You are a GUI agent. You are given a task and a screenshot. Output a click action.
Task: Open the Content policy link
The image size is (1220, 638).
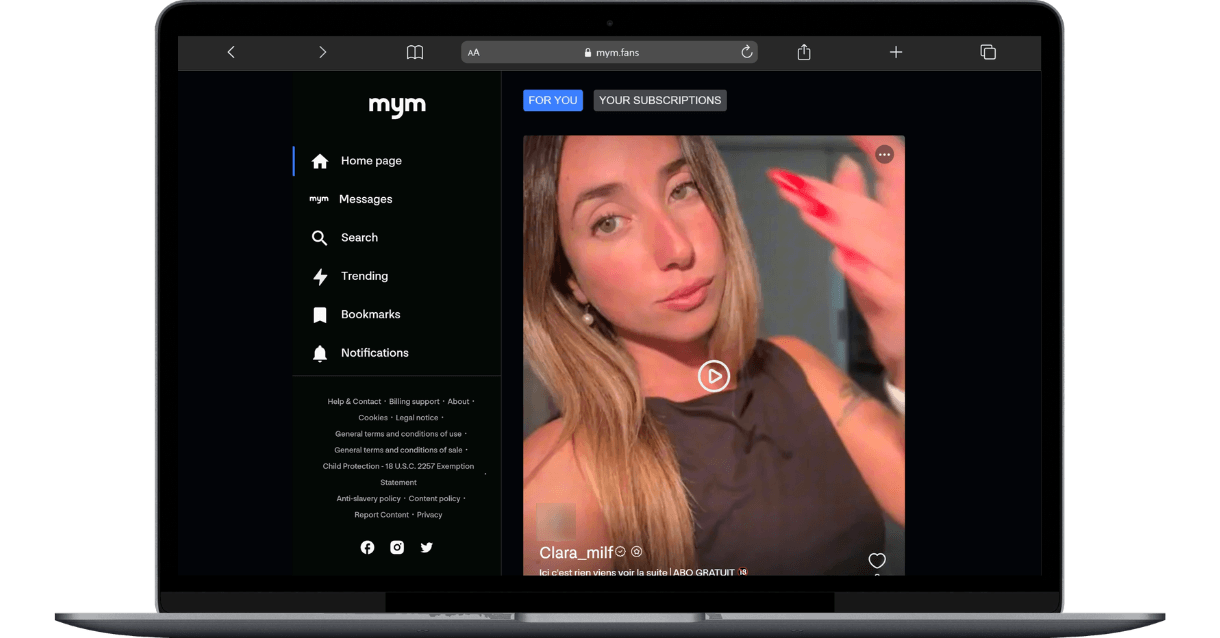[435, 499]
